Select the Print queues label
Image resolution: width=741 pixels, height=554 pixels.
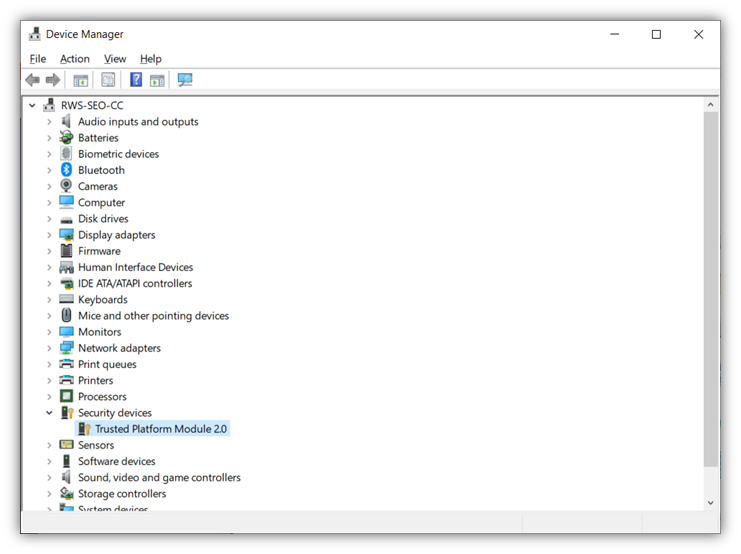point(107,364)
